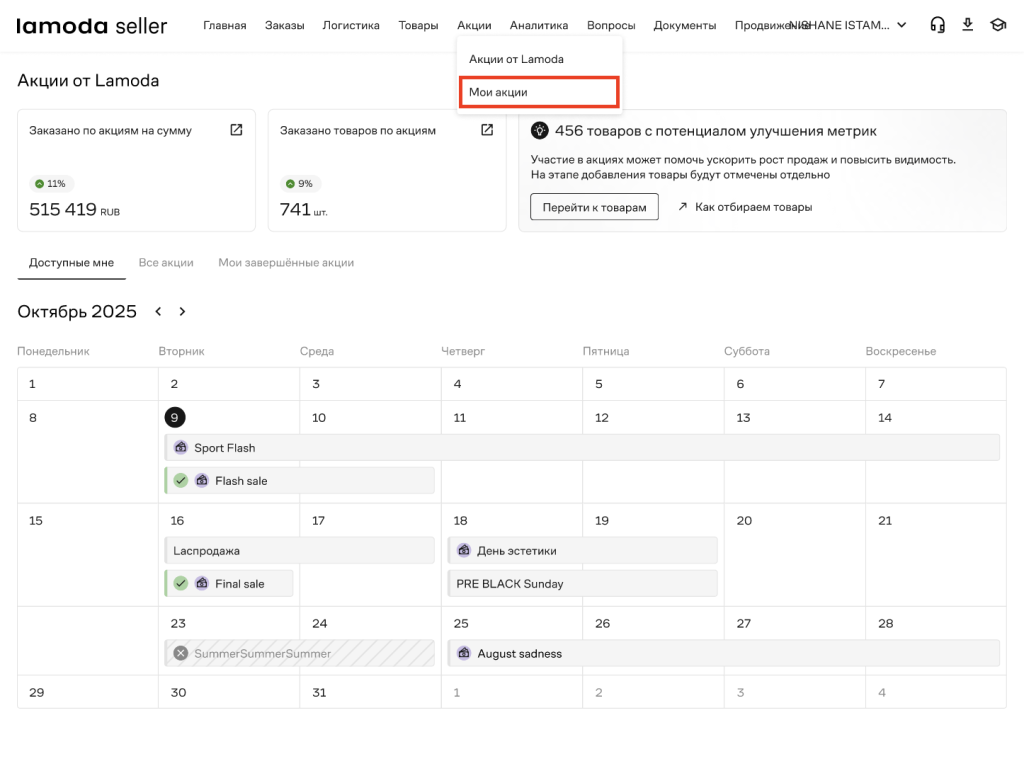Viewport: 1024px width, 766px height.
Task: Open the Логистика menu item
Action: tap(351, 25)
